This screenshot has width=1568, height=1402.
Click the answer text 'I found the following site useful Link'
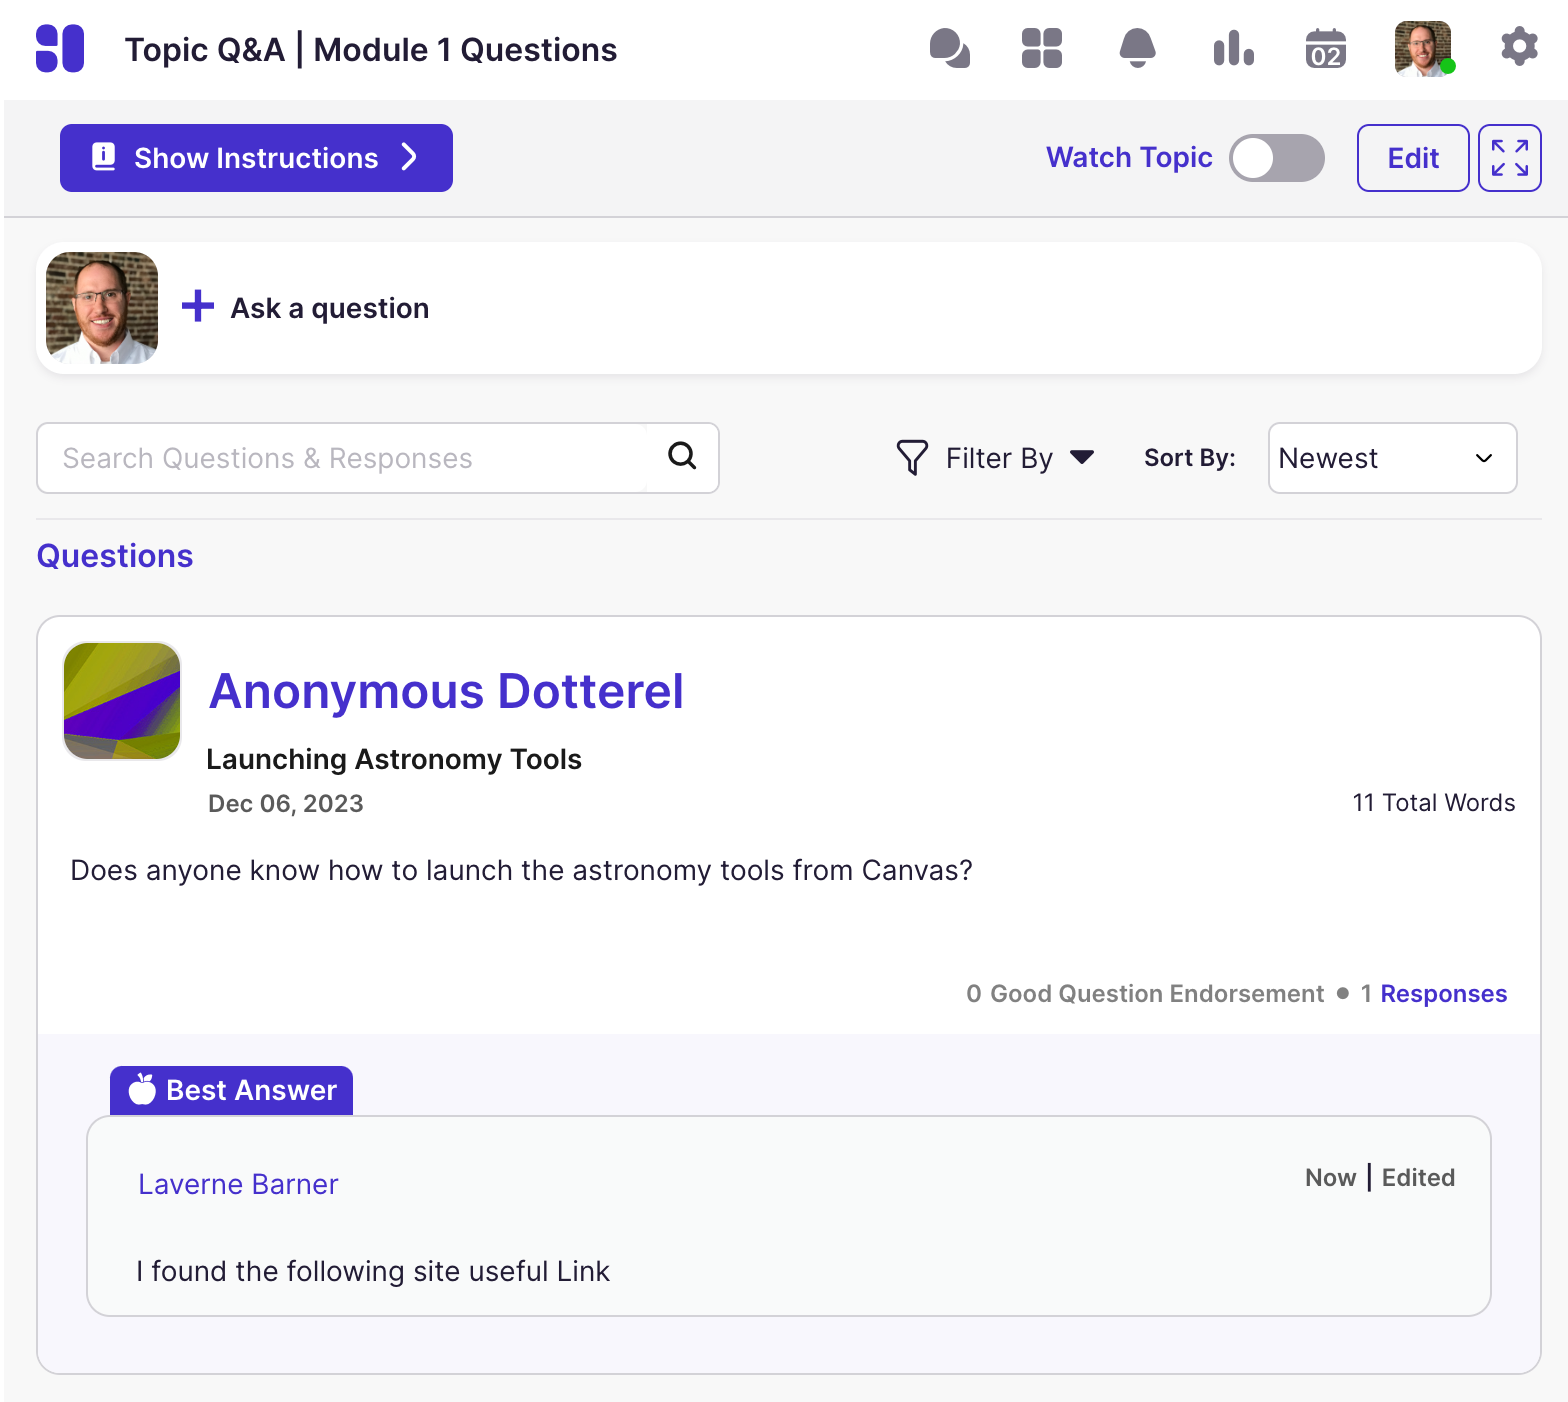373,1271
